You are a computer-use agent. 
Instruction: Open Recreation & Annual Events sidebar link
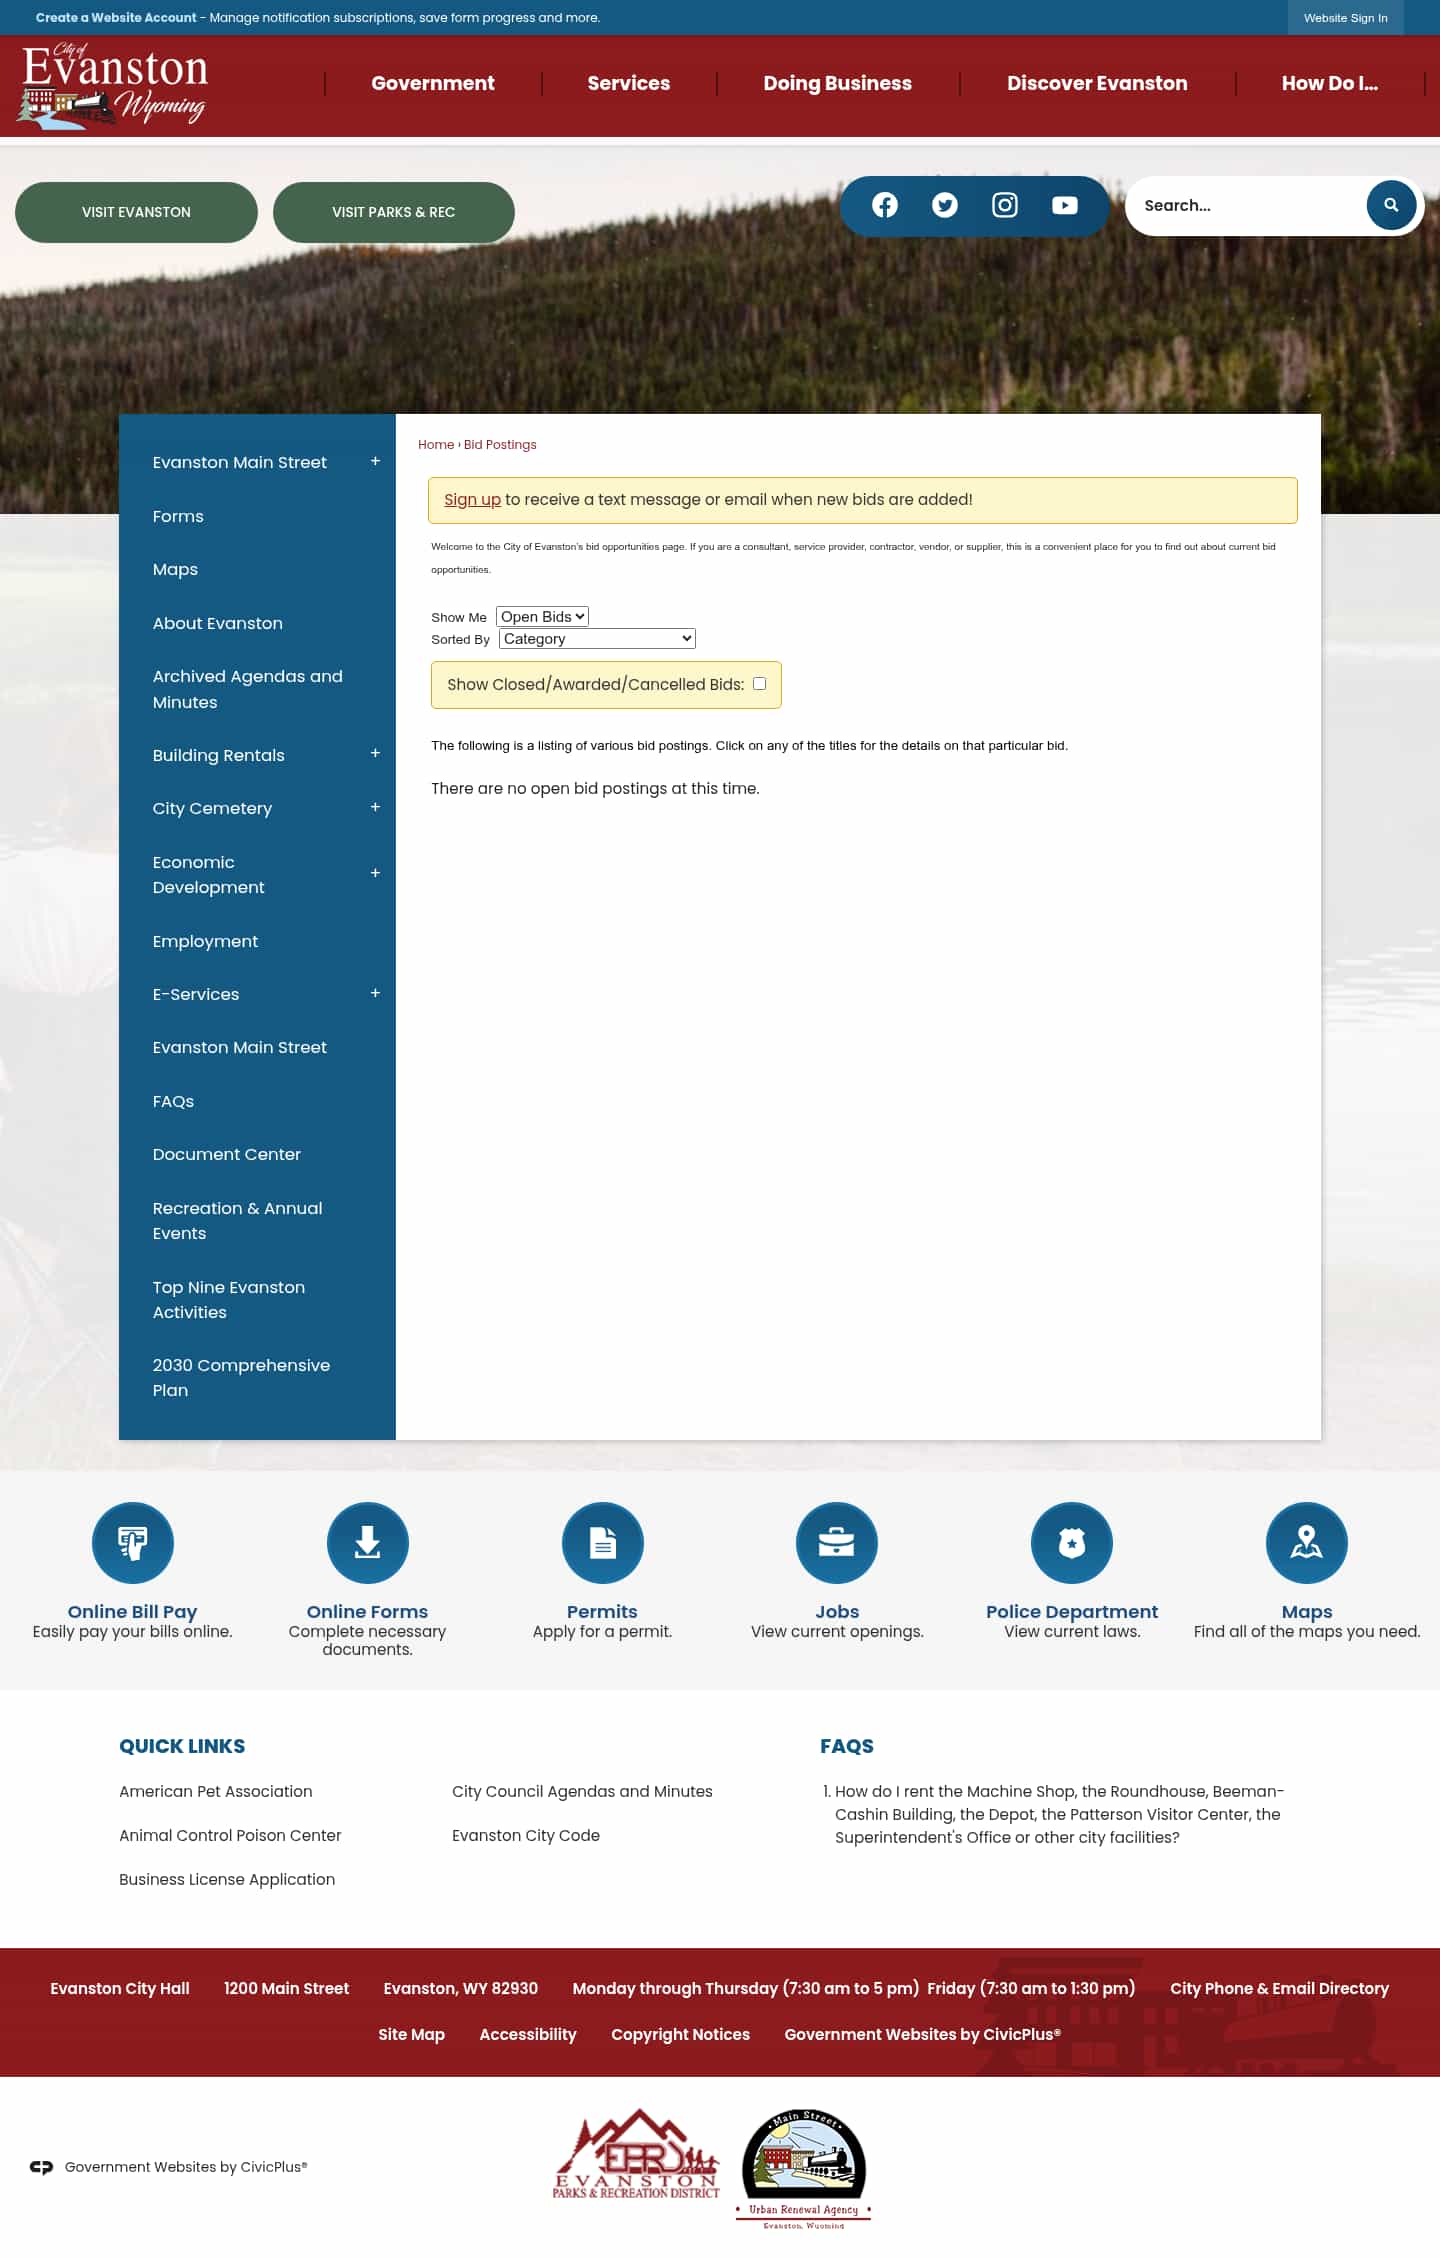click(238, 1221)
